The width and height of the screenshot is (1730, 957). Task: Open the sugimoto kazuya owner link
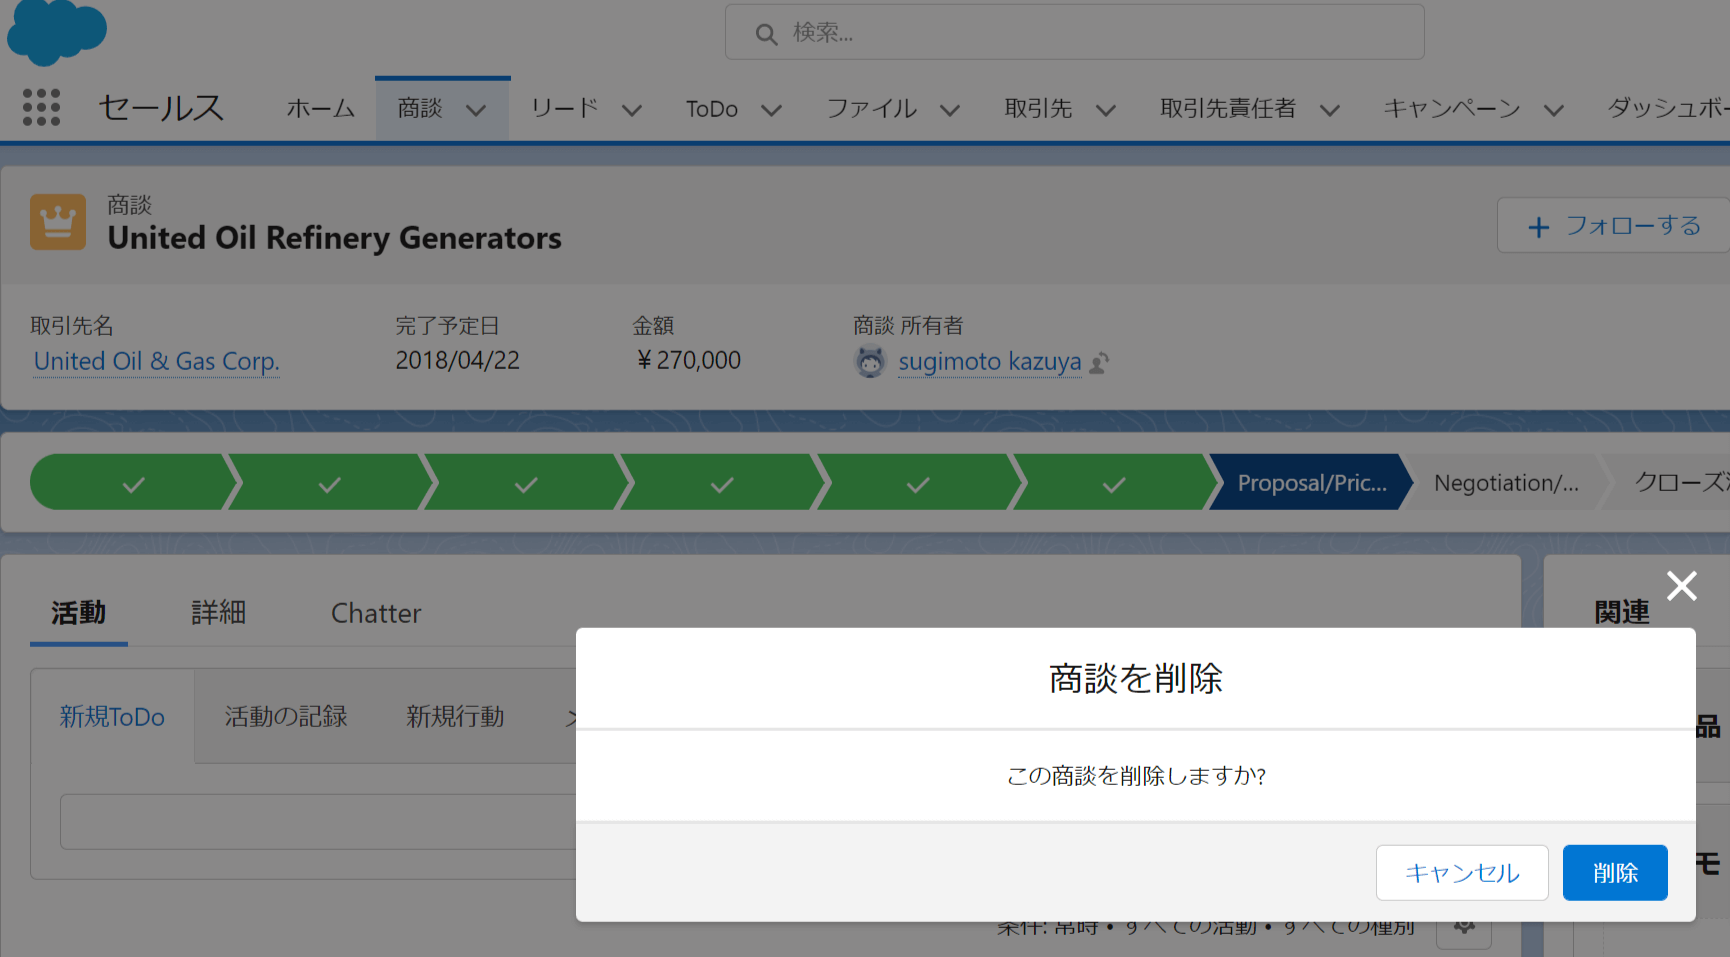pos(990,361)
